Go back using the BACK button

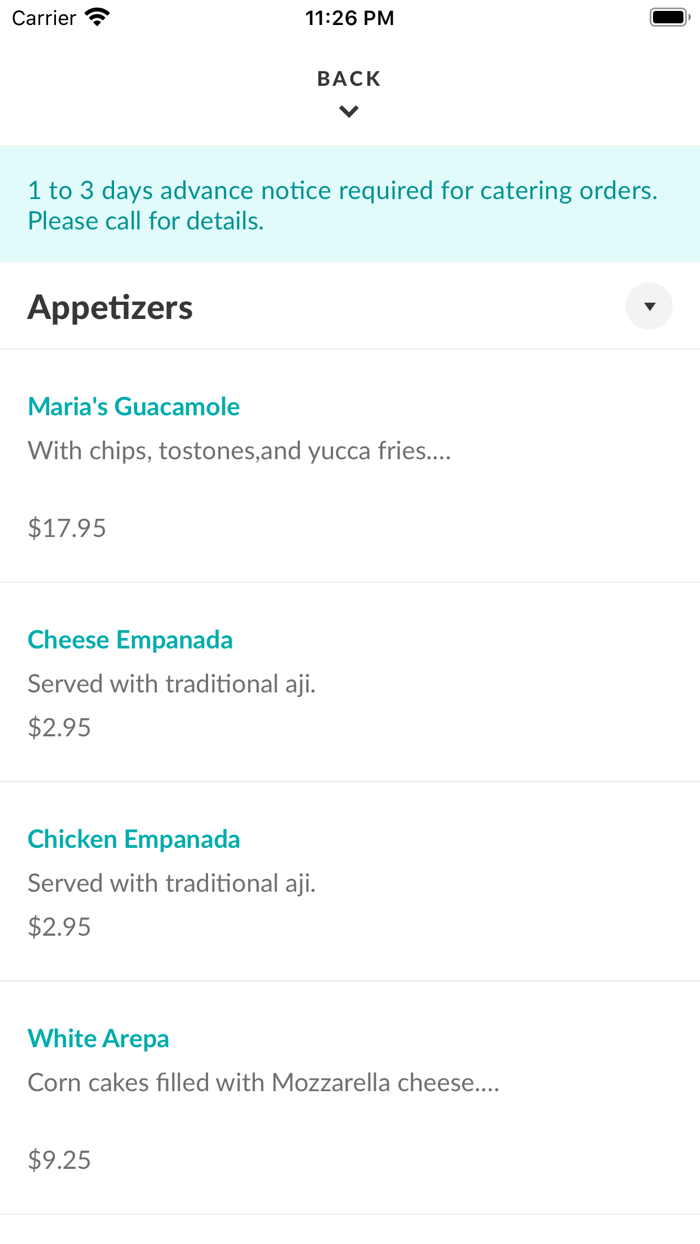[348, 78]
